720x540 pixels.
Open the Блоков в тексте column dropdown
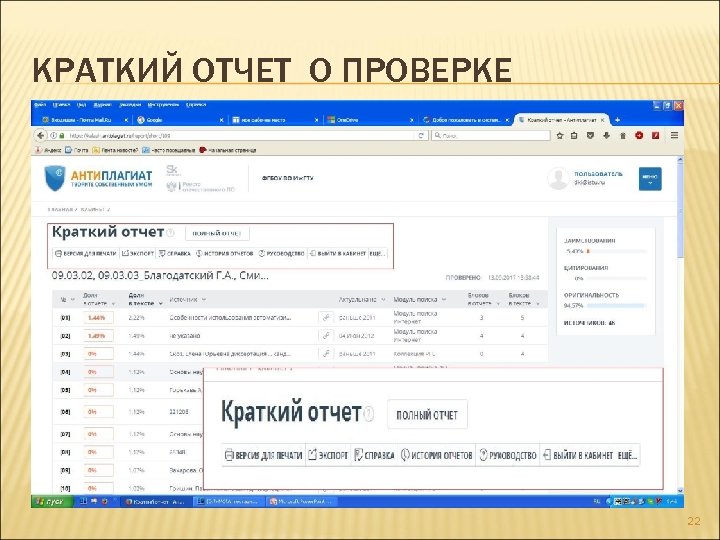pyautogui.click(x=537, y=304)
